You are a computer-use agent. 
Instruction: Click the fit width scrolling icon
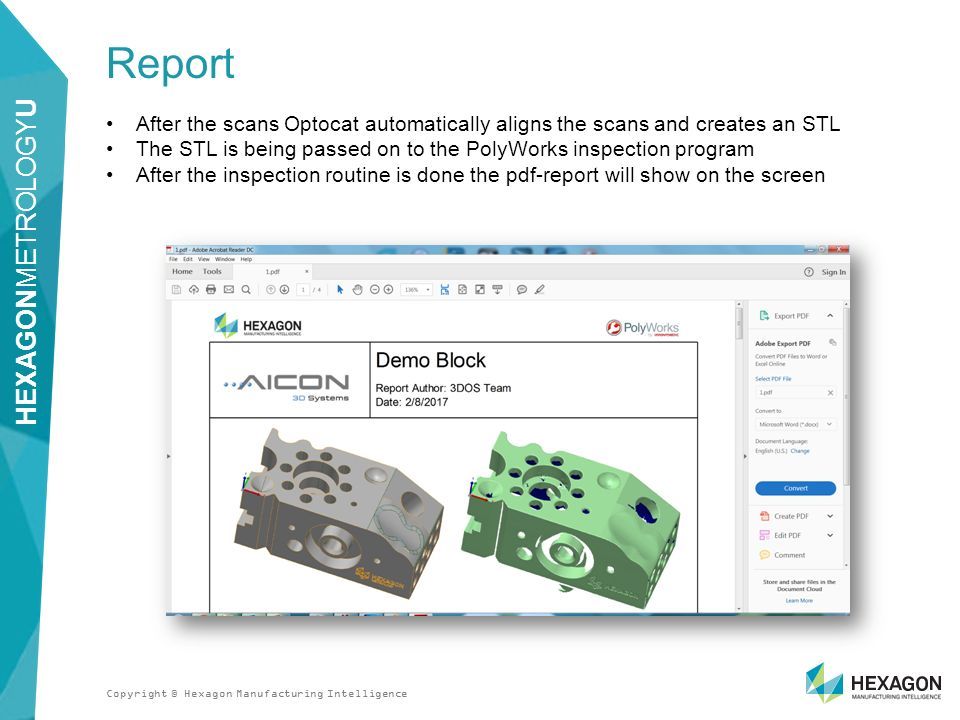(x=444, y=290)
